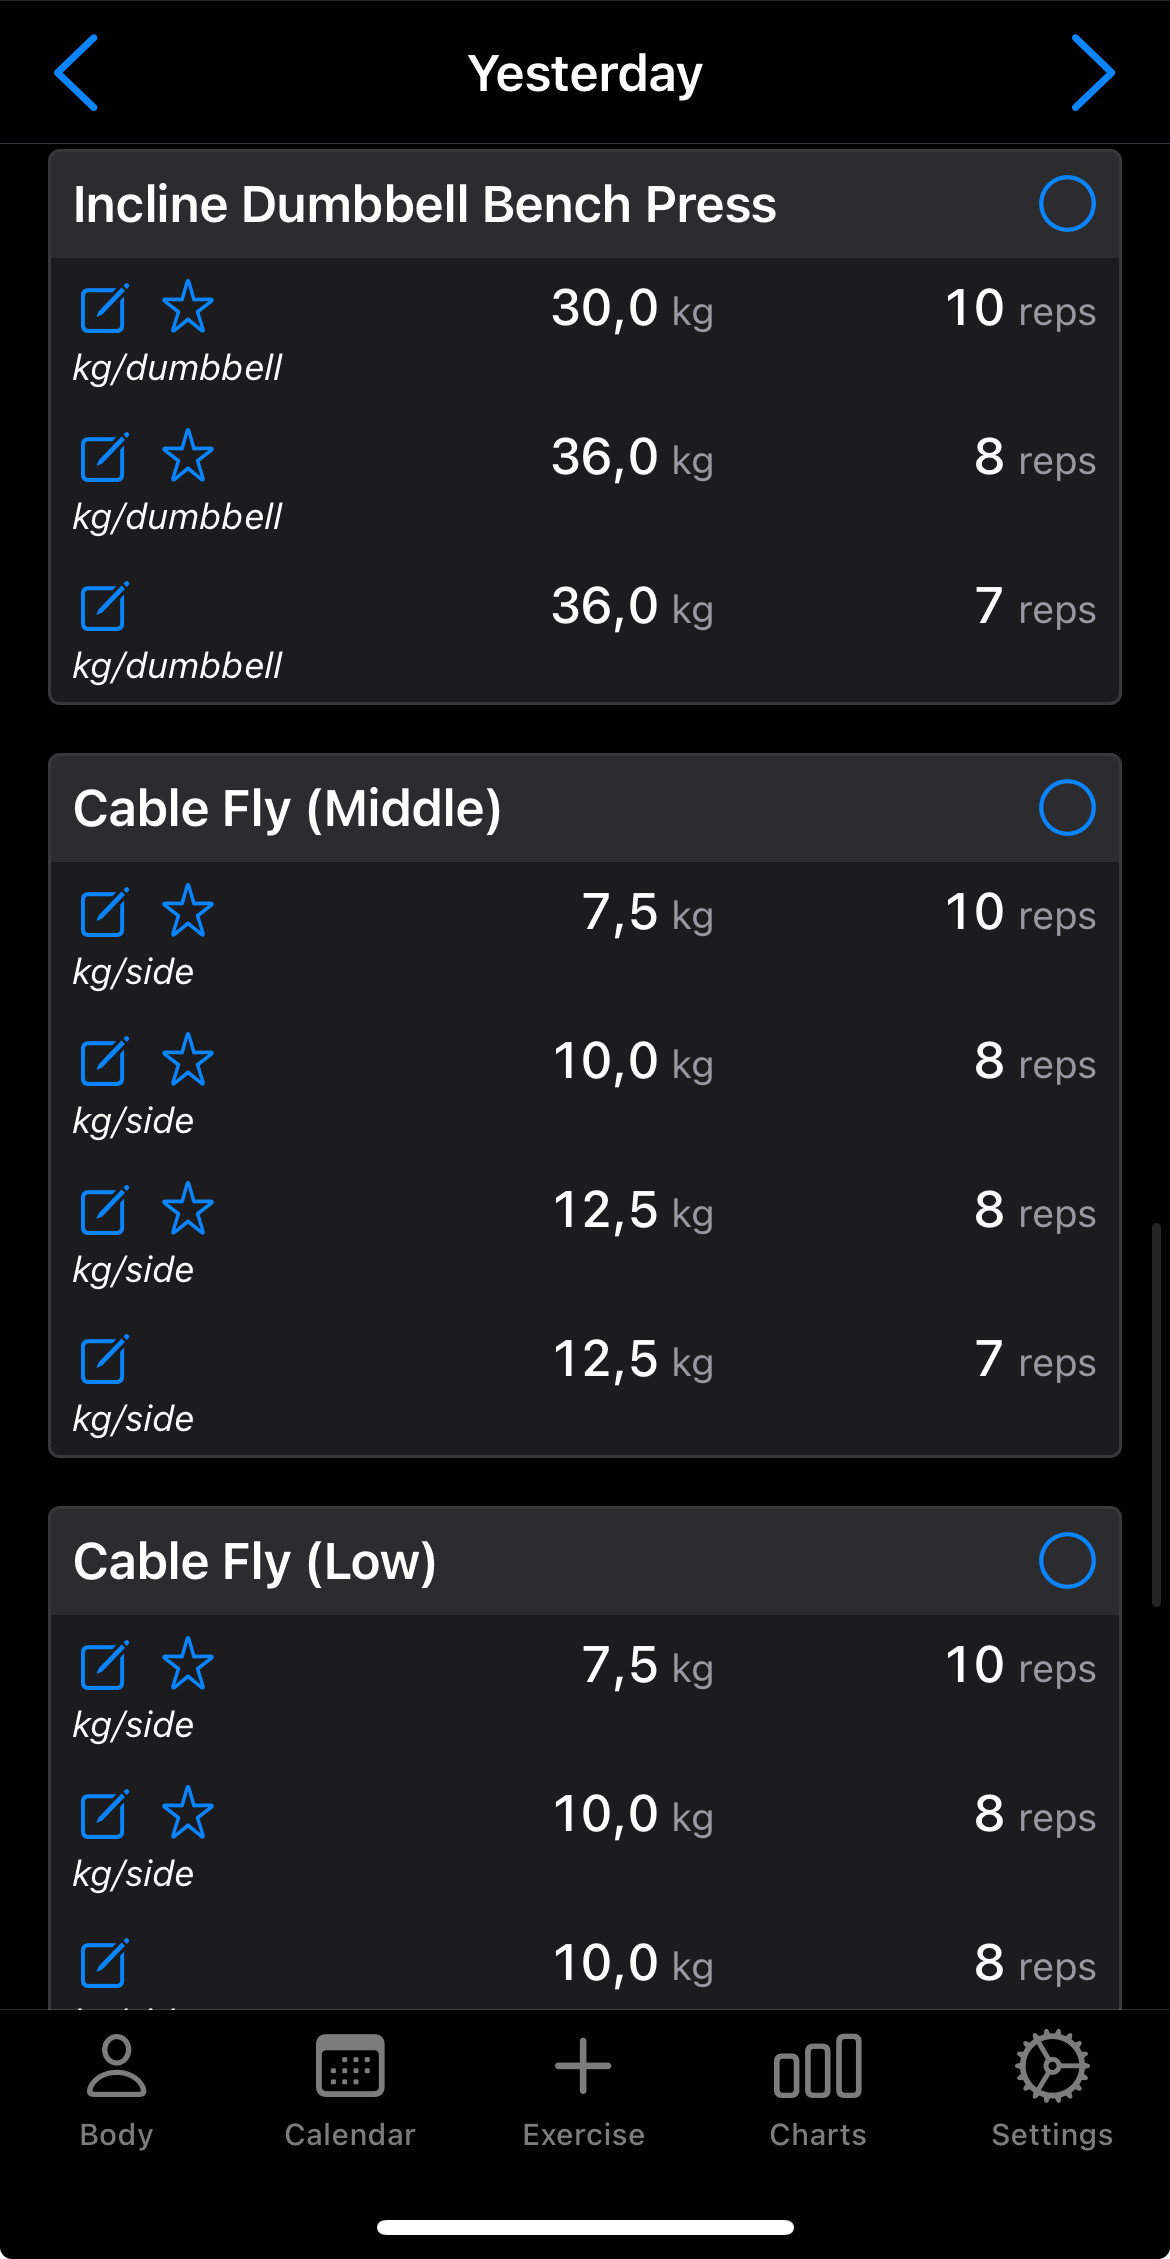Star the 36,0 kg 8 reps set
Screen dimensions: 1170x2259
(x=187, y=457)
